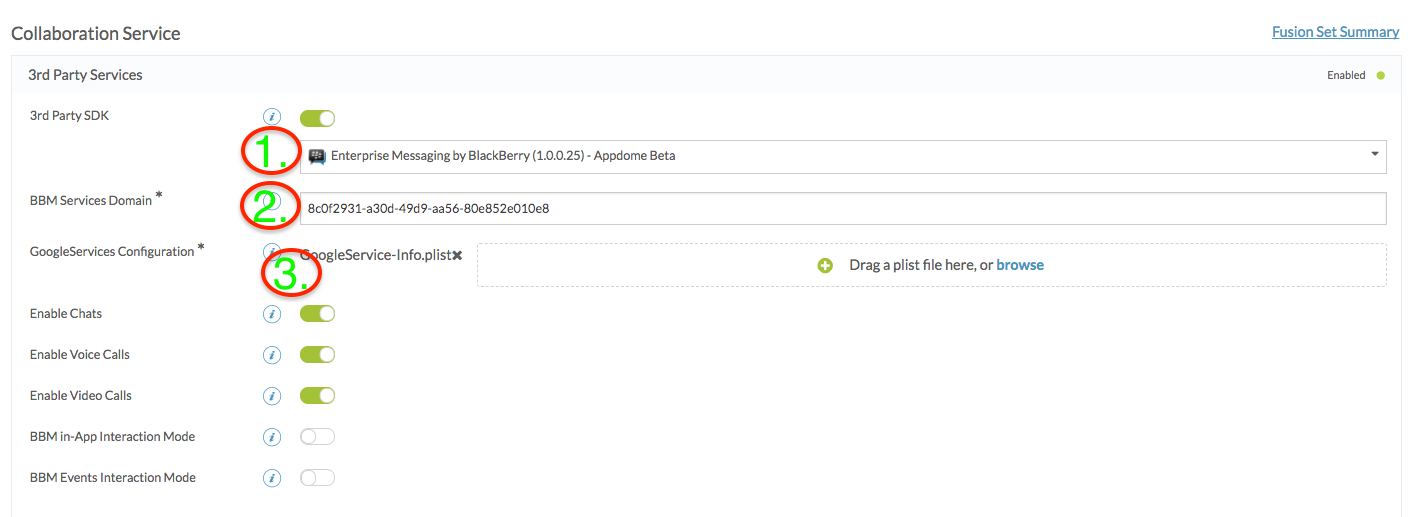
Task: Enable BBM in-App Interaction Mode toggle
Action: [317, 437]
